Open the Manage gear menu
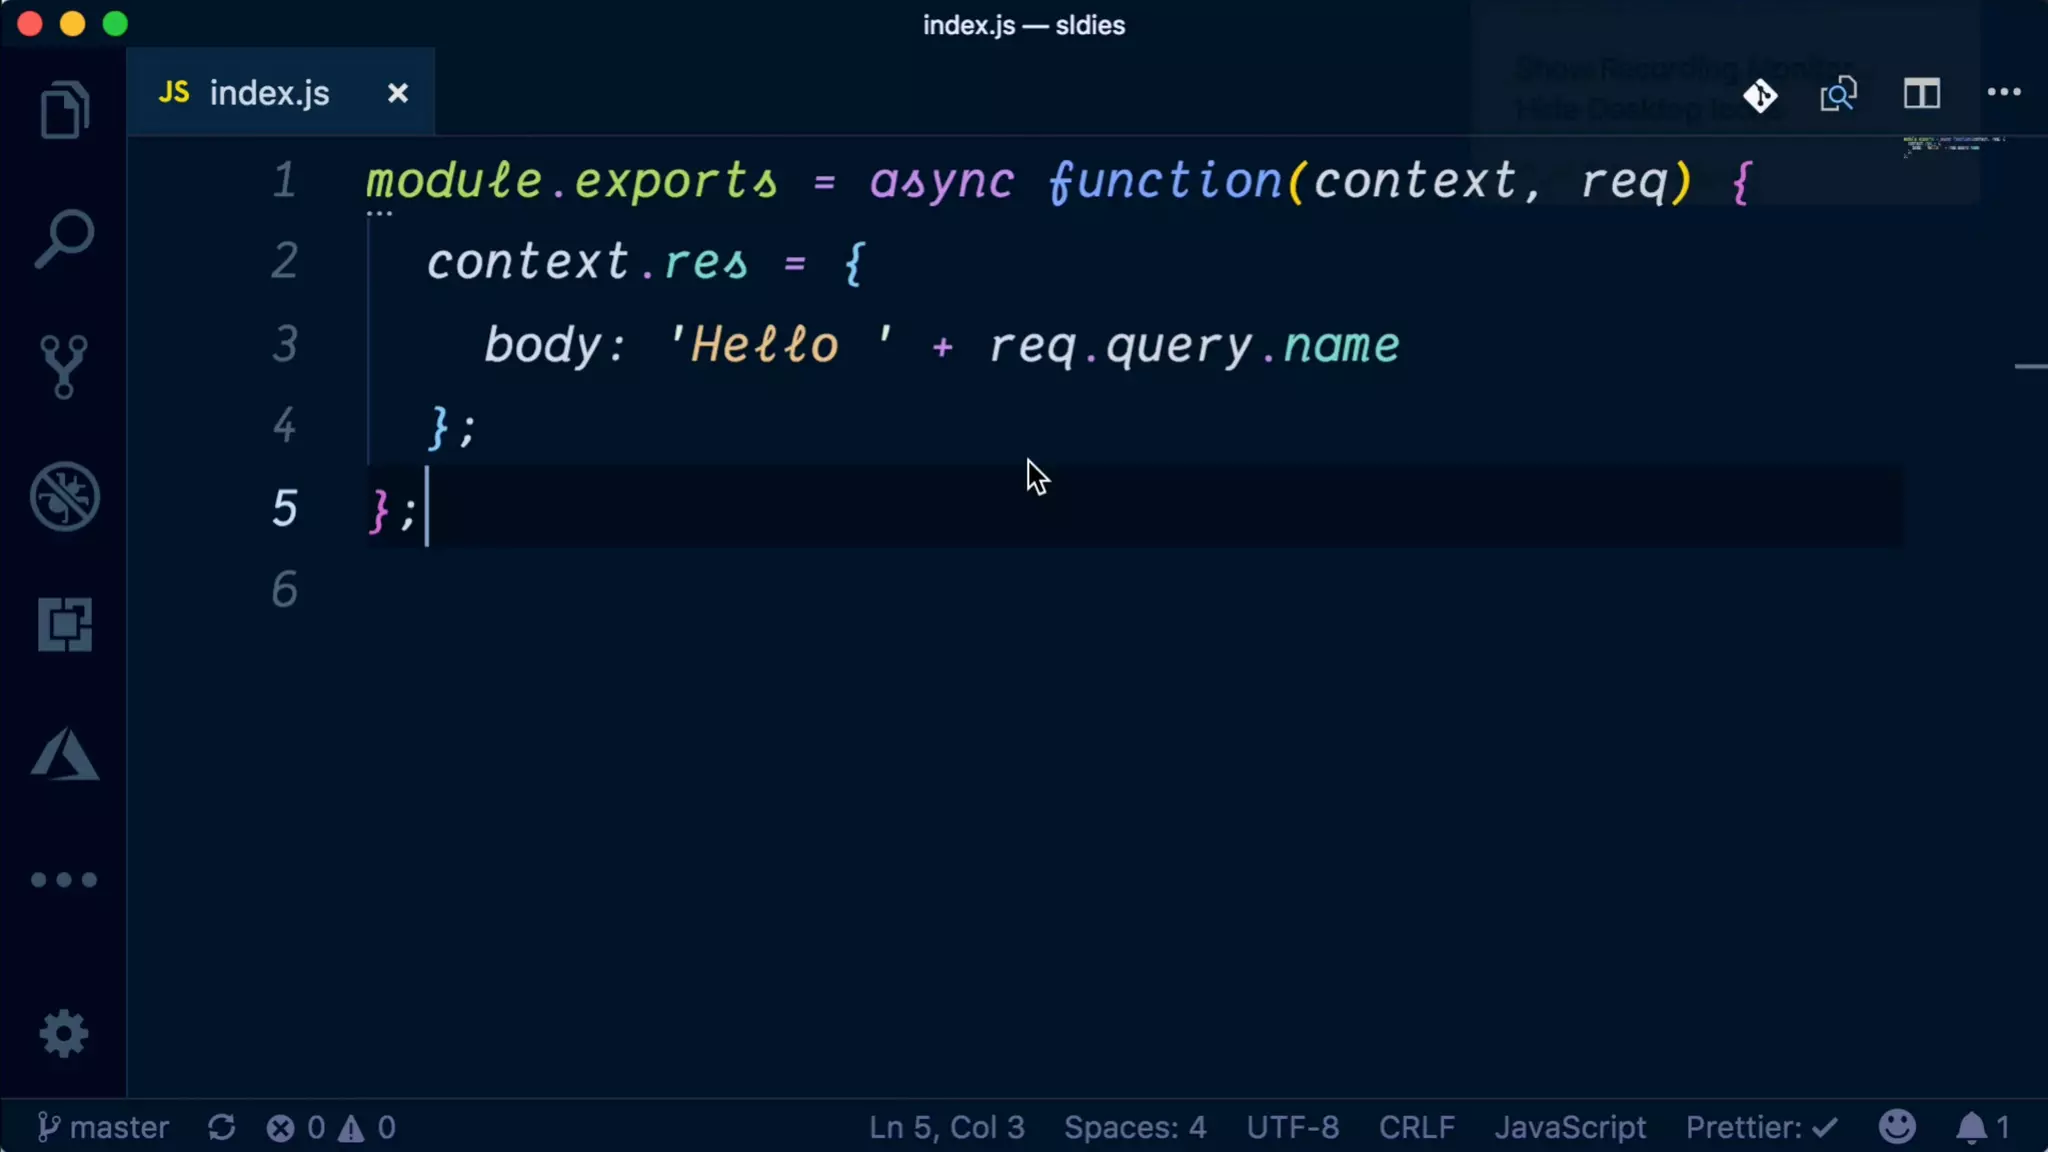This screenshot has height=1152, width=2048. pos(64,1034)
